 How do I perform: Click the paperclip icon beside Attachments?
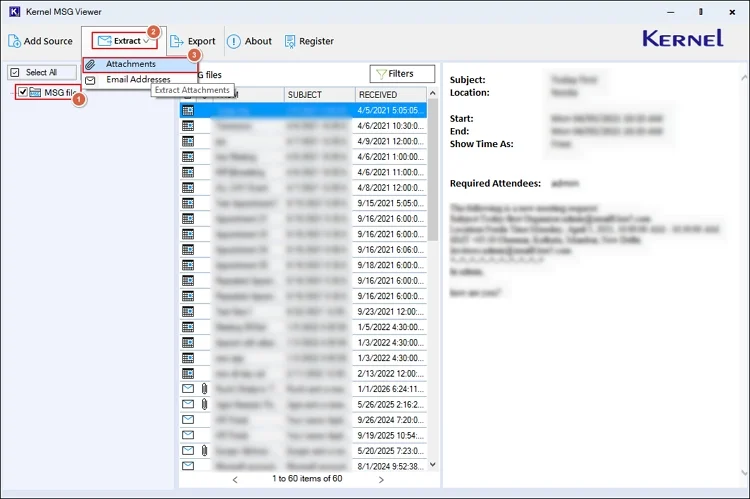click(90, 64)
